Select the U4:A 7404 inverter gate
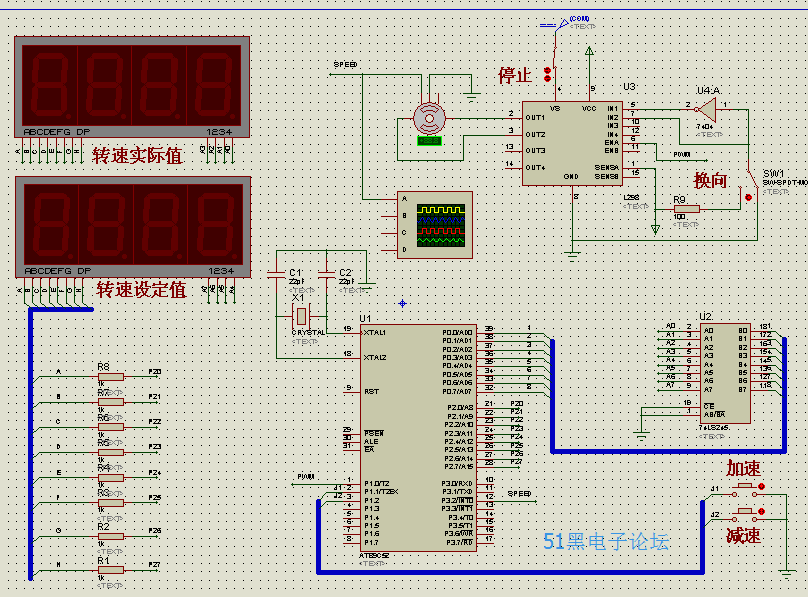Screen dimensions: 808x597 (708, 109)
